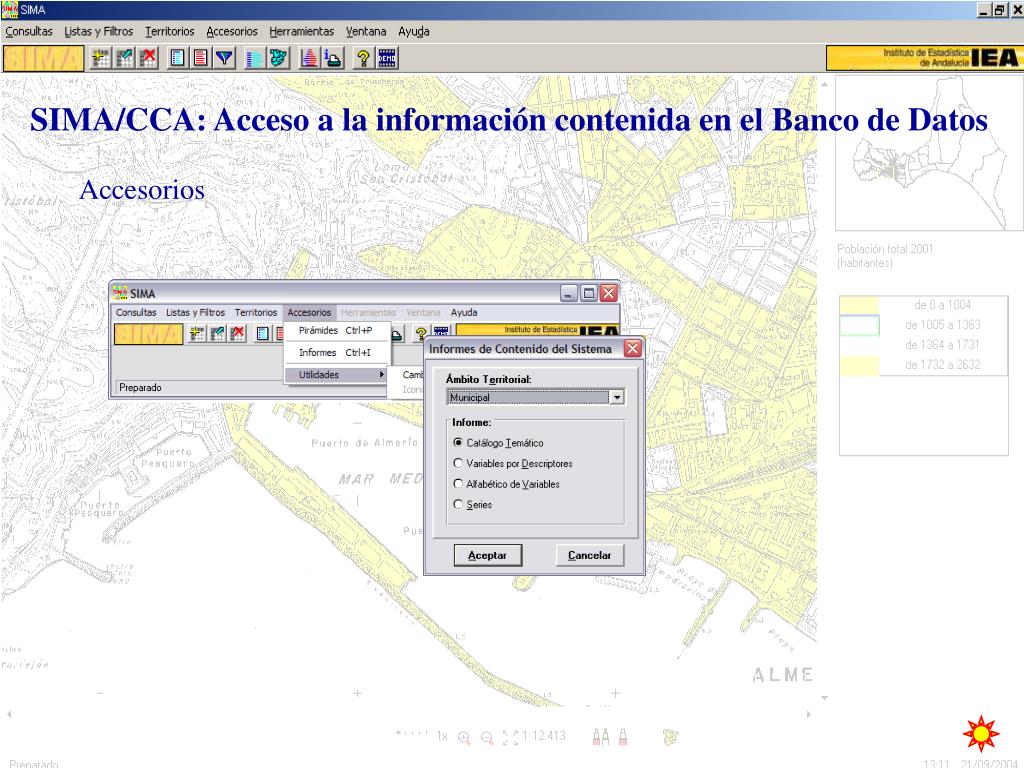Click the faded Andalucía map icon on map toolbar

pos(671,737)
